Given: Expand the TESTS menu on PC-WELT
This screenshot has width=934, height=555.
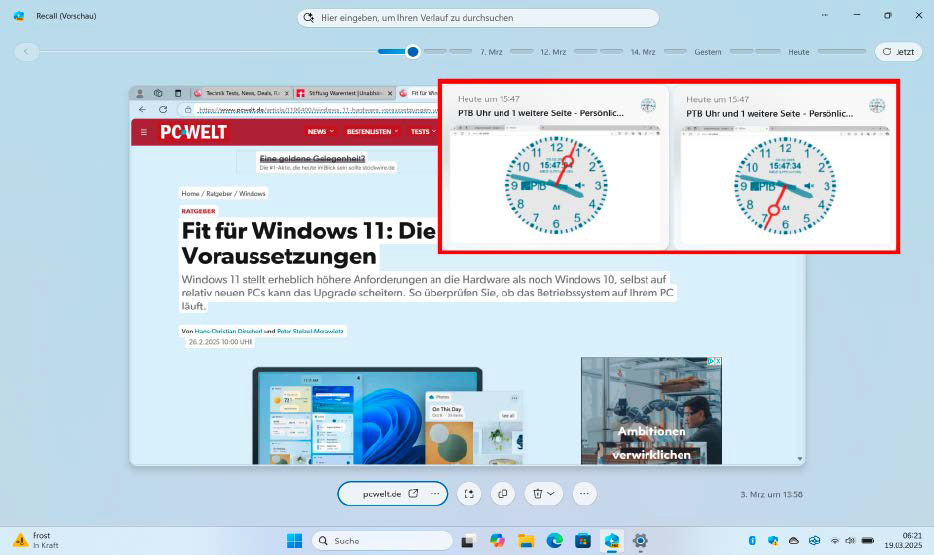Looking at the screenshot, I should point(423,132).
